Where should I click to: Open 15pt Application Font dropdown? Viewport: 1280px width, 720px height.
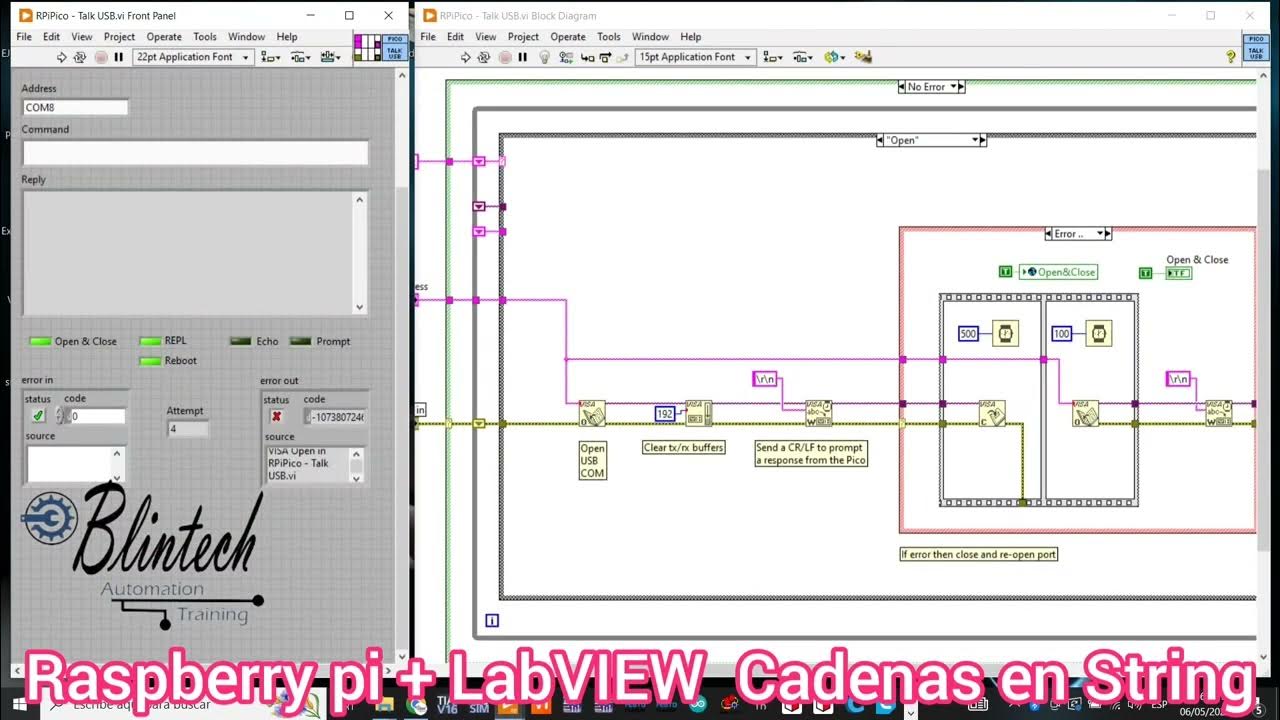point(694,57)
